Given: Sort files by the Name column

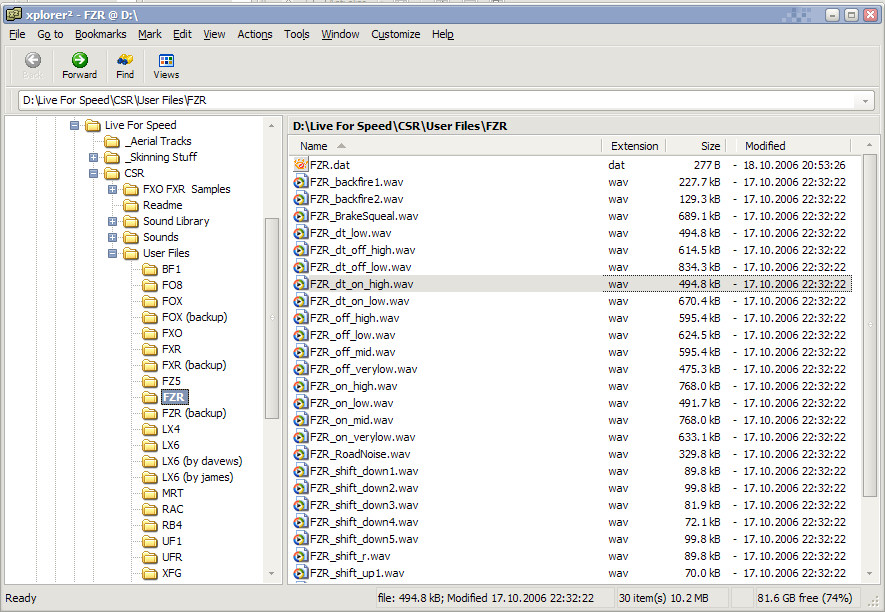Looking at the screenshot, I should point(446,146).
